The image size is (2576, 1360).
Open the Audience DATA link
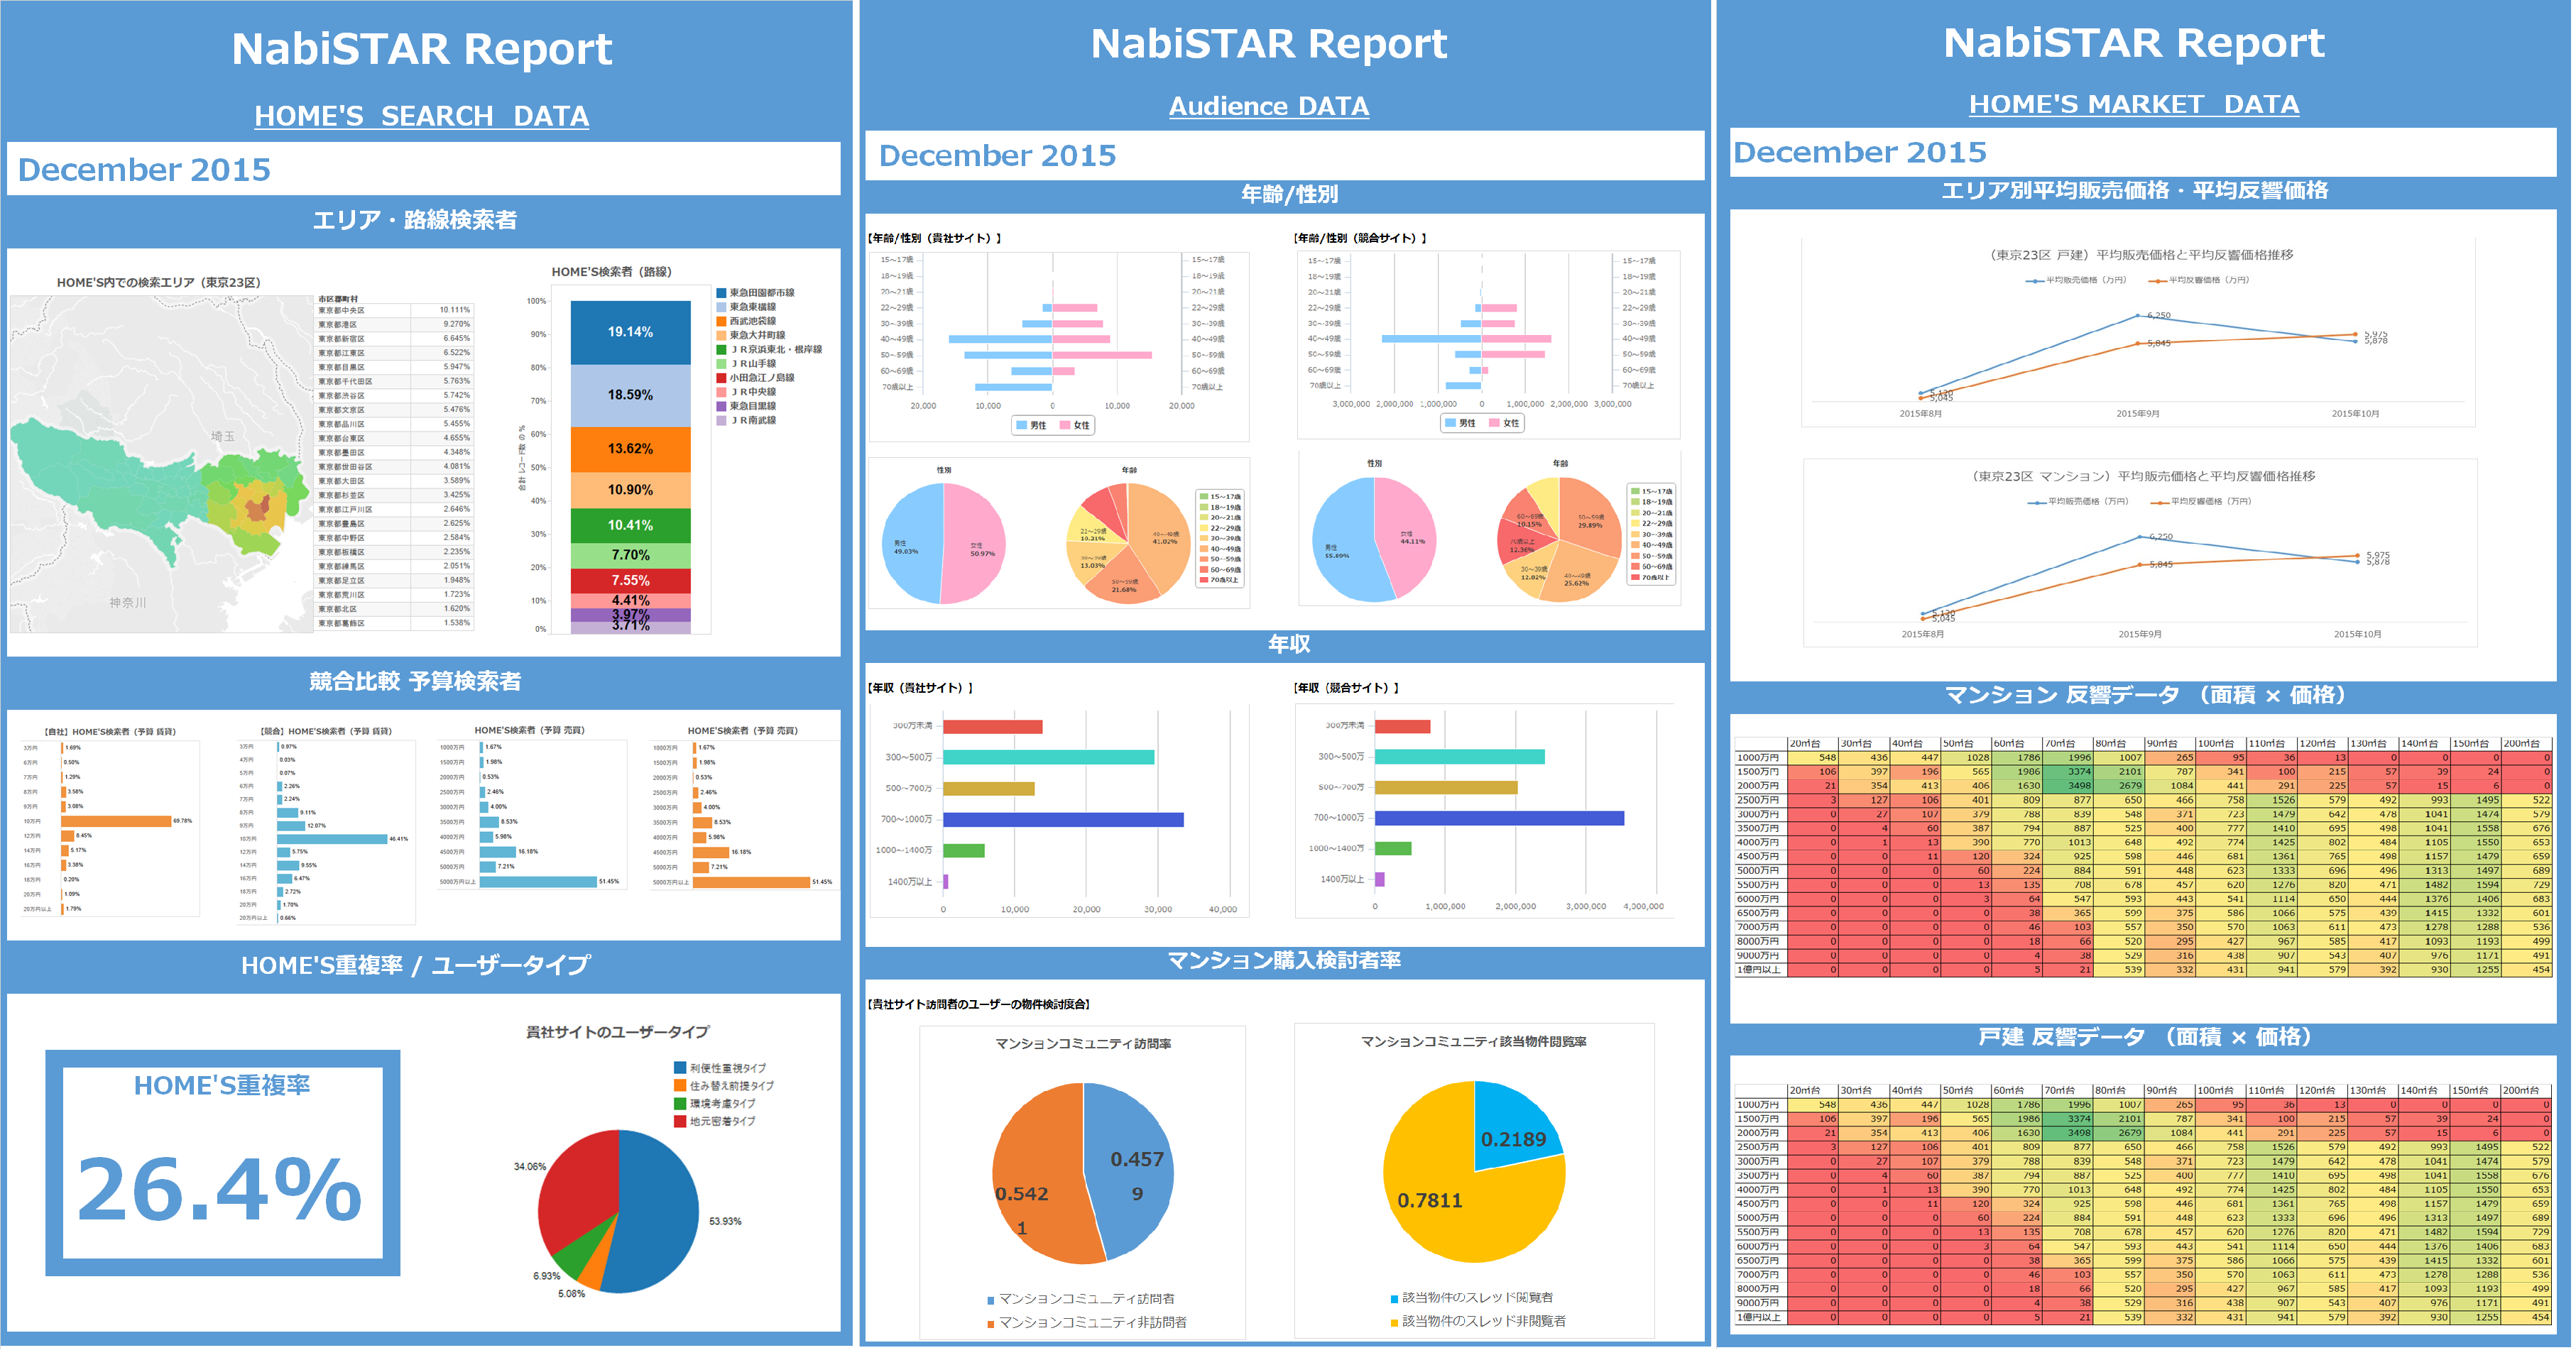click(x=1268, y=106)
